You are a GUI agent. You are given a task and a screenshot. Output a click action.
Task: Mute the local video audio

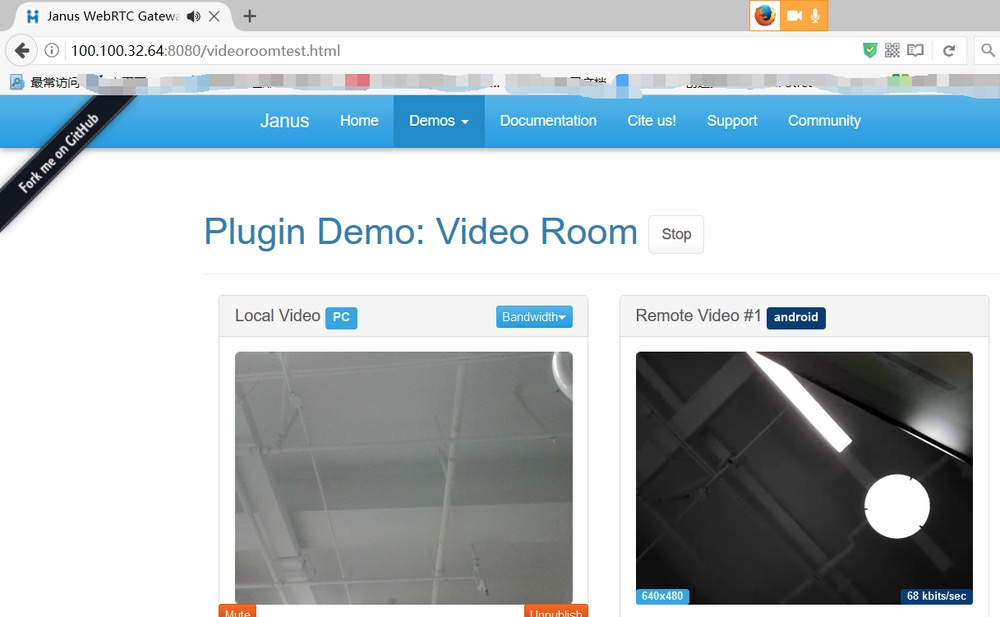[x=237, y=611]
